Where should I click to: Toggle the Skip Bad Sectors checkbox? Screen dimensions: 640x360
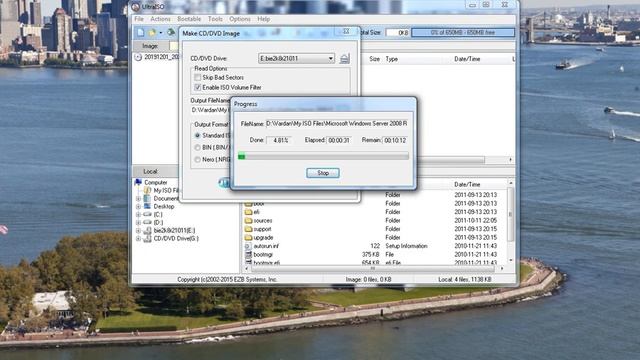pyautogui.click(x=198, y=77)
